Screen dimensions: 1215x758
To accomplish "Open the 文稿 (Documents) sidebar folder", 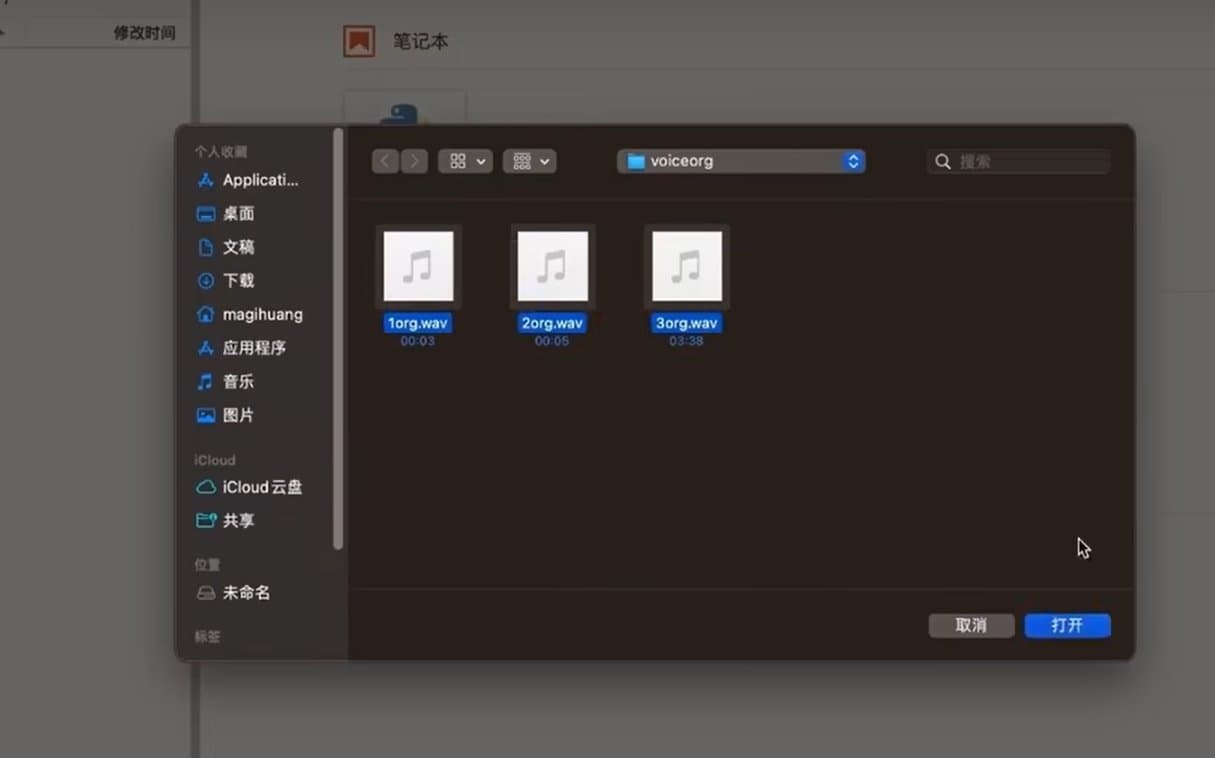I will tap(238, 247).
